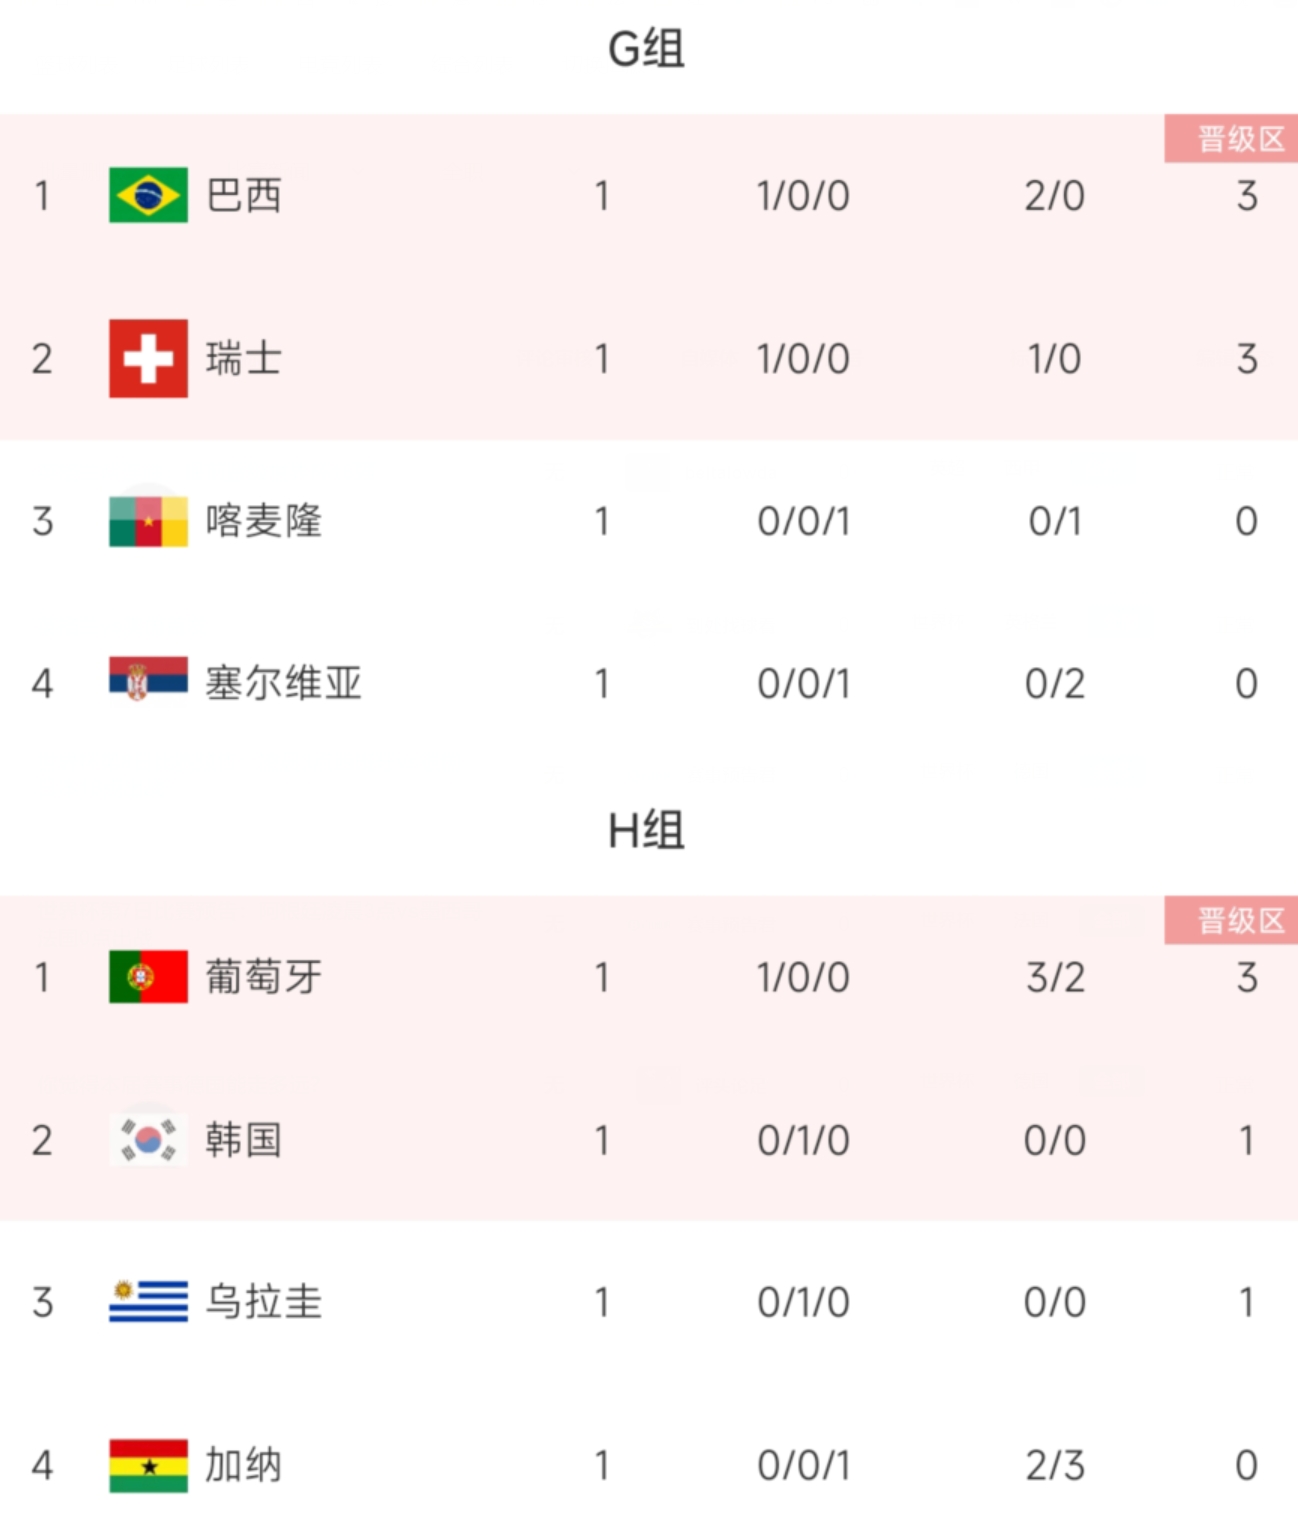Viewport: 1298px width, 1514px height.
Task: Click the H组 group header
Action: (647, 830)
